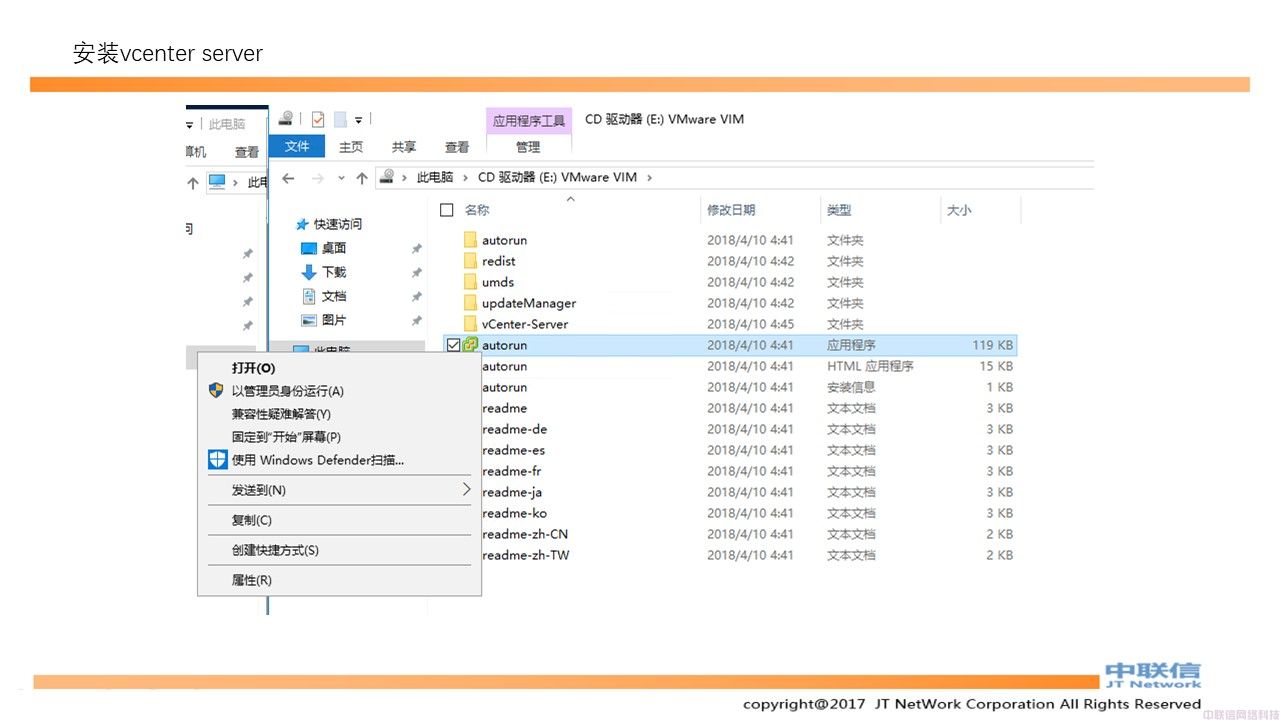Switch to the 主页 ribbon tab
The height and width of the screenshot is (720, 1280).
(351, 147)
